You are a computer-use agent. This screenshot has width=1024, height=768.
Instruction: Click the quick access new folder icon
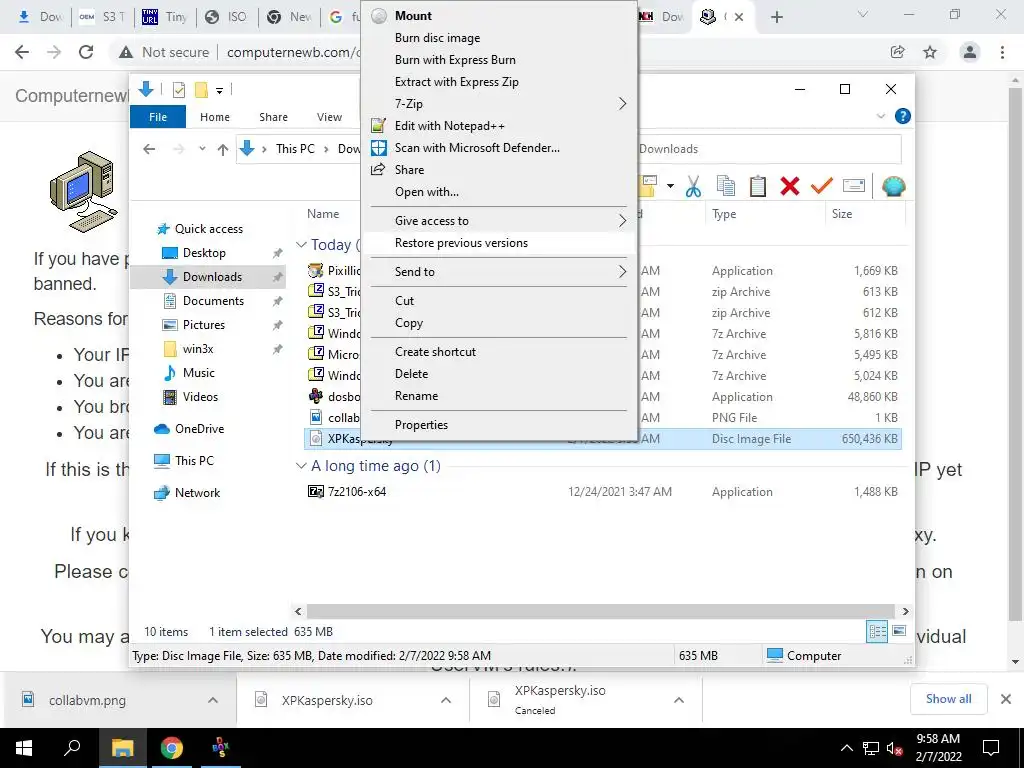click(x=201, y=90)
